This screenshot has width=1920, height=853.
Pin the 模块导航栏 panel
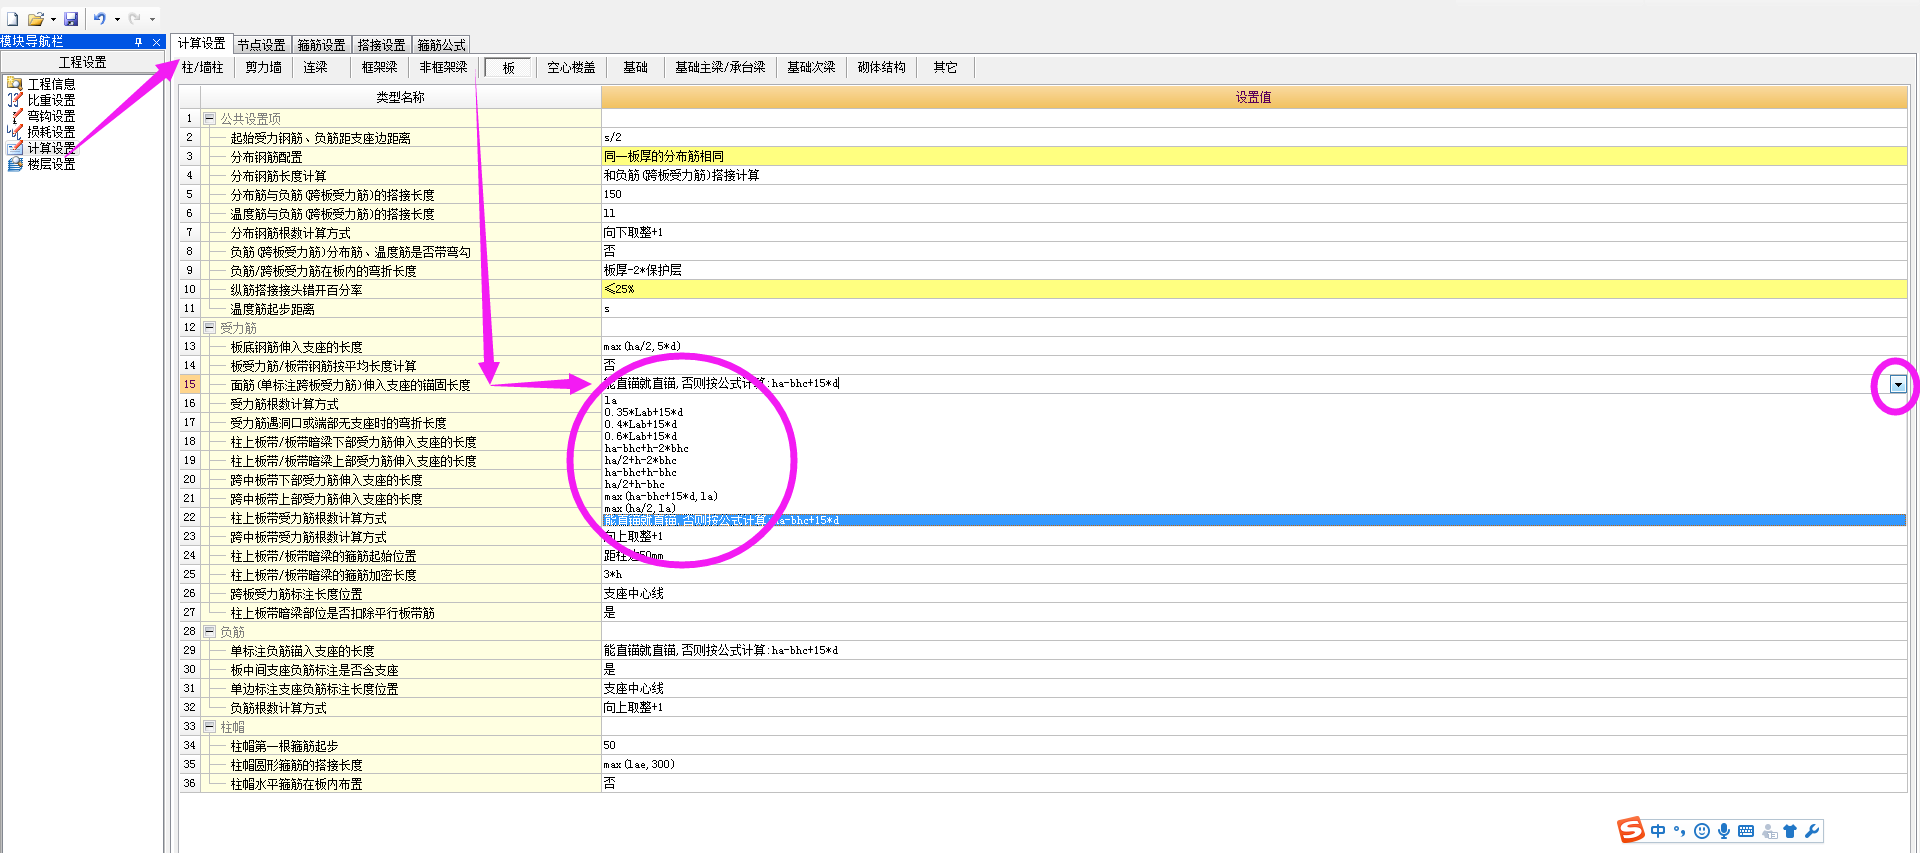click(x=138, y=42)
